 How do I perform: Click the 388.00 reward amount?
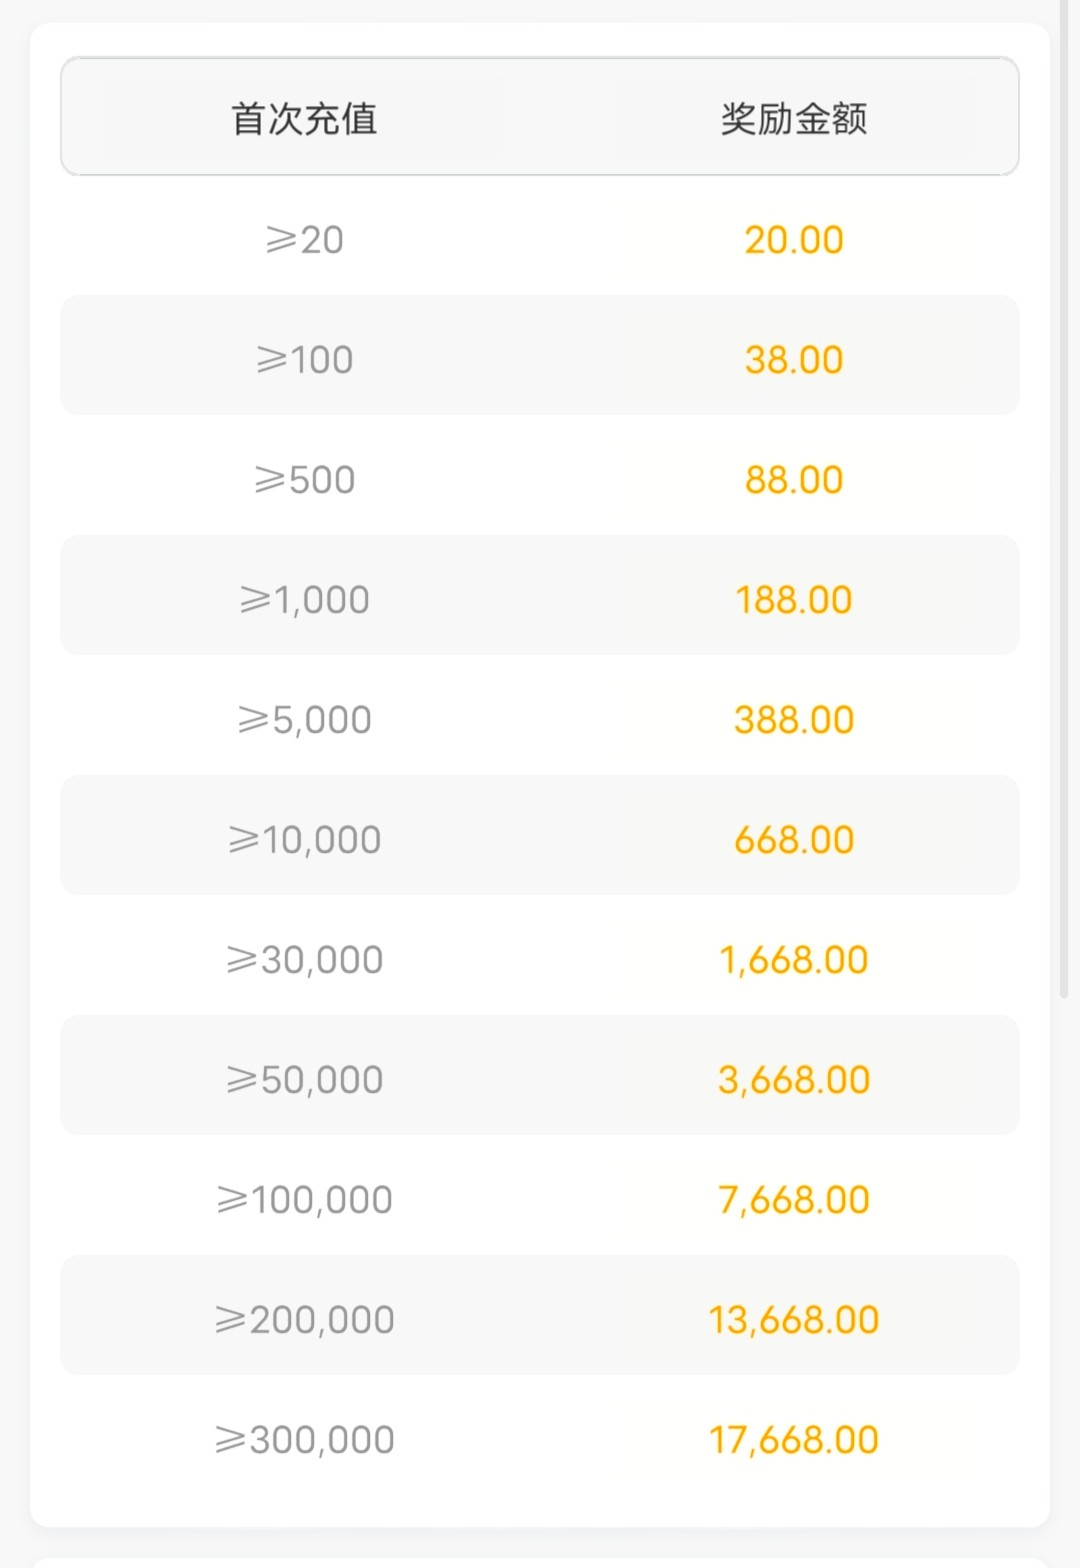[x=794, y=720]
